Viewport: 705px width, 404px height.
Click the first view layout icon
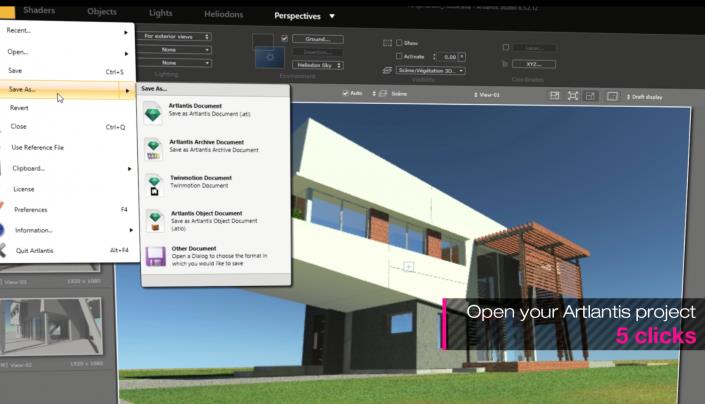click(554, 95)
